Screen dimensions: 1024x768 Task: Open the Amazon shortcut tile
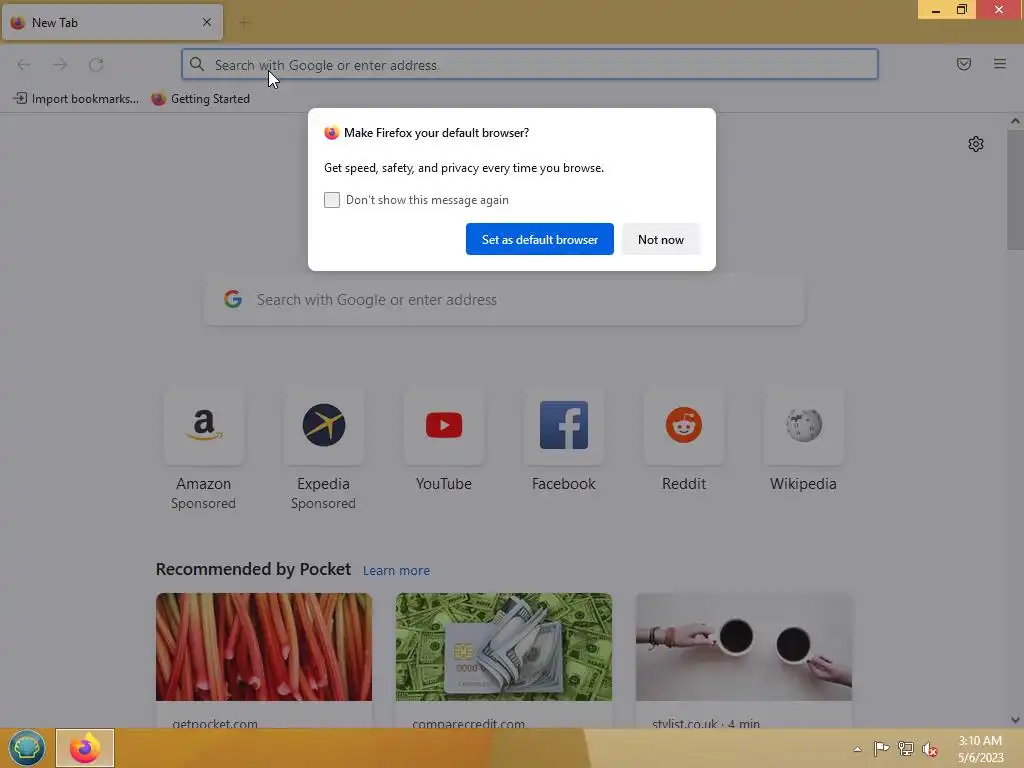point(204,425)
